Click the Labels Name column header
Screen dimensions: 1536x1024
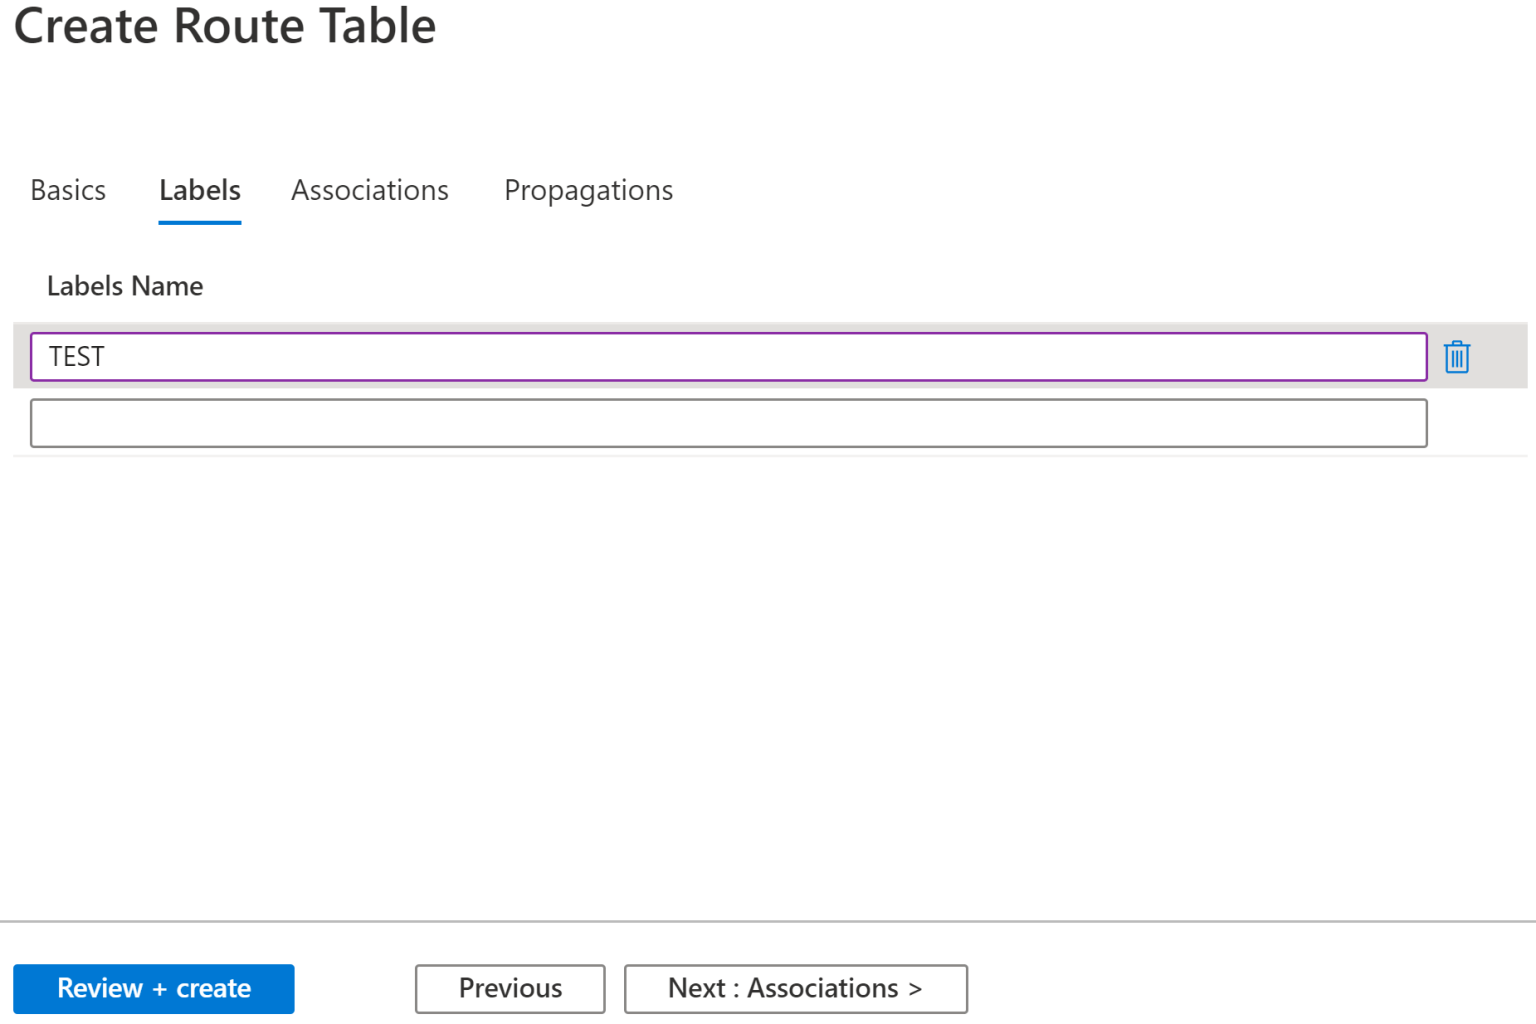click(x=124, y=286)
